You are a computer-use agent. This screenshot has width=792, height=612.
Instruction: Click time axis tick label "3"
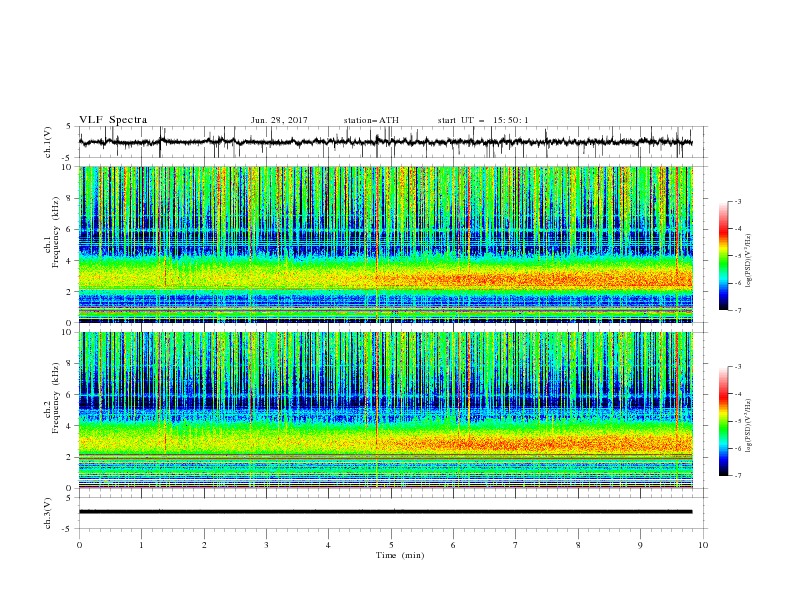pyautogui.click(x=266, y=545)
